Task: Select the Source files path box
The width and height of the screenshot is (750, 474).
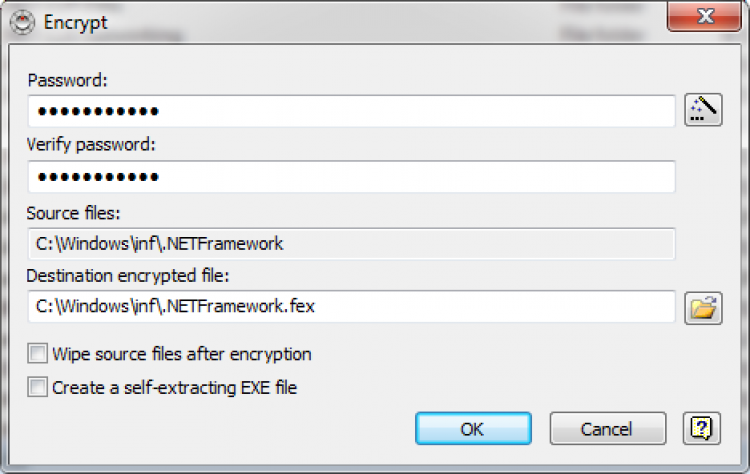Action: 350,243
